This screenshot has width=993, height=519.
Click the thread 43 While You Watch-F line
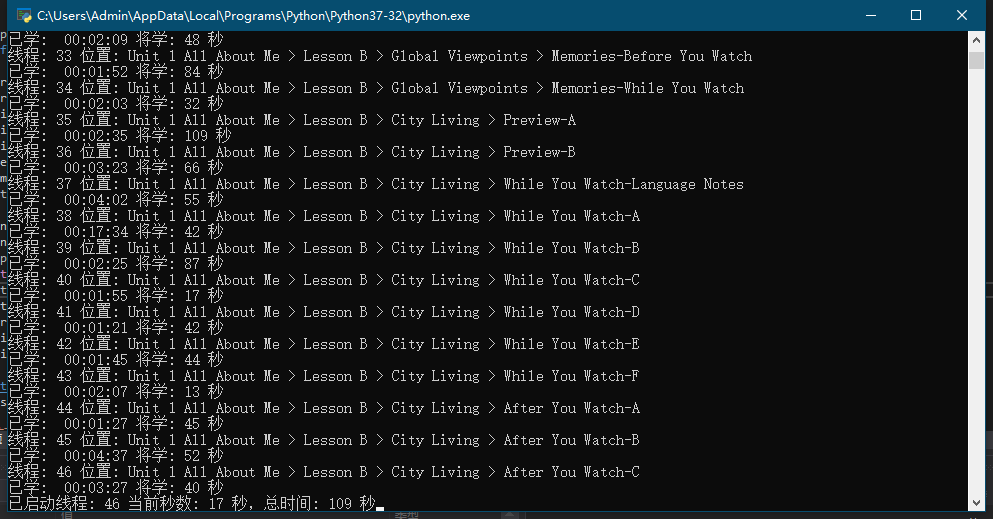point(324,377)
